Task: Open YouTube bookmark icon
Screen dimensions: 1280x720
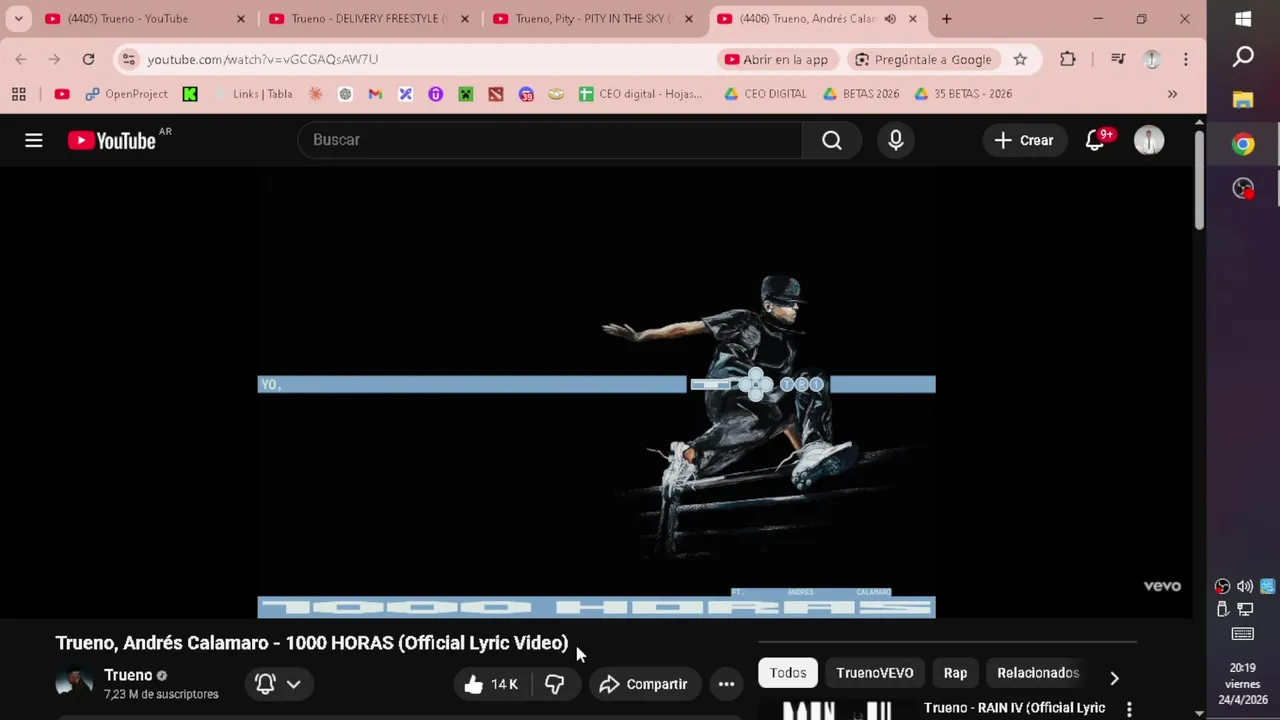Action: (62, 94)
